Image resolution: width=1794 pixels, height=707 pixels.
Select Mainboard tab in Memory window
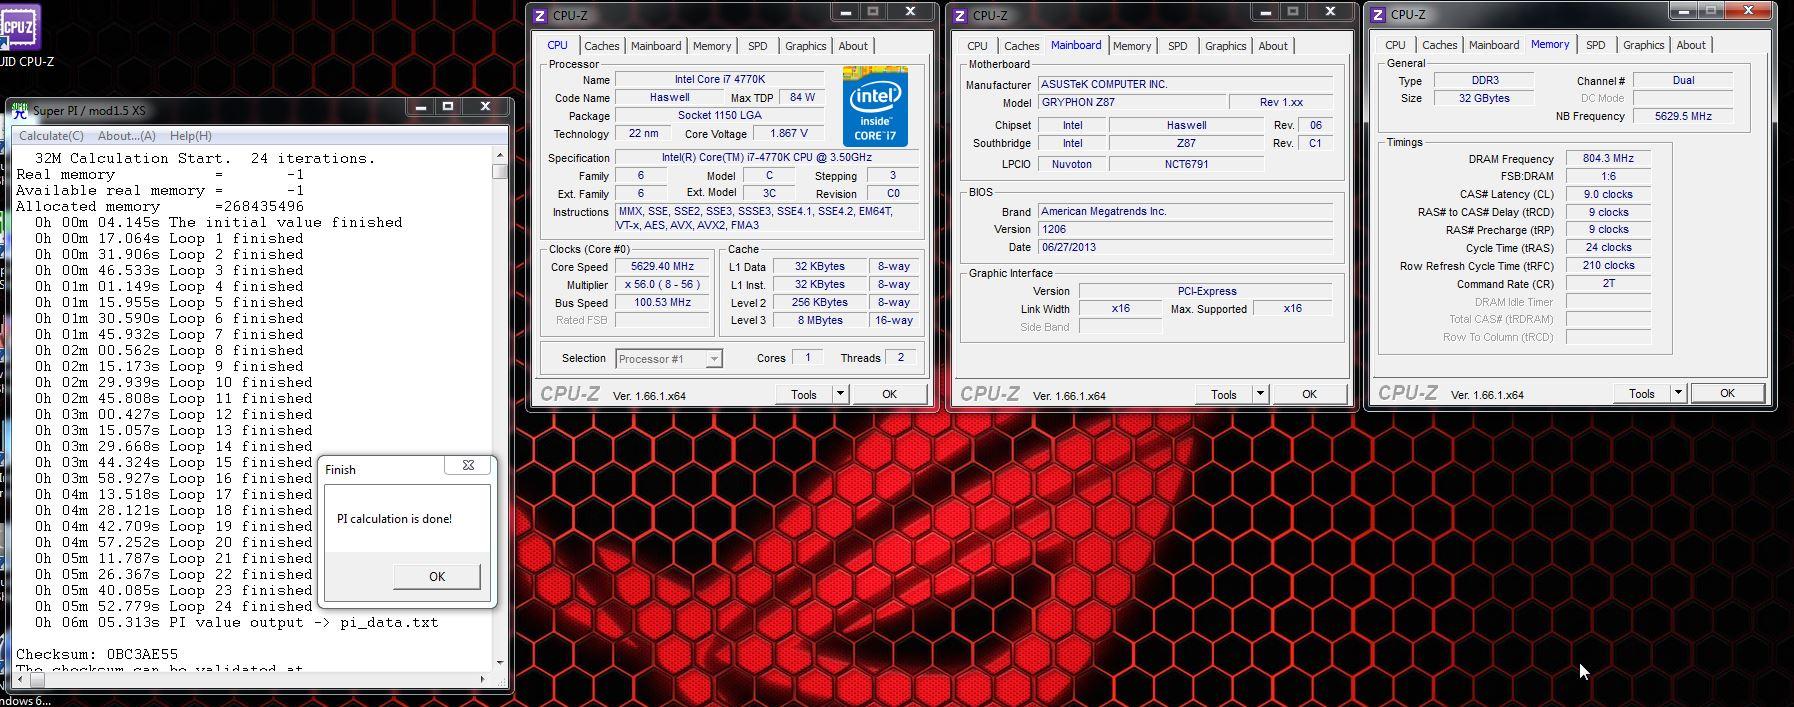(x=1494, y=45)
